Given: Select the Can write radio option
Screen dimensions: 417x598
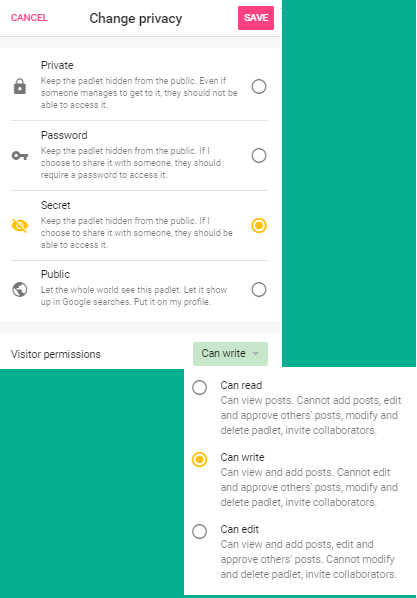Looking at the screenshot, I should (200, 459).
